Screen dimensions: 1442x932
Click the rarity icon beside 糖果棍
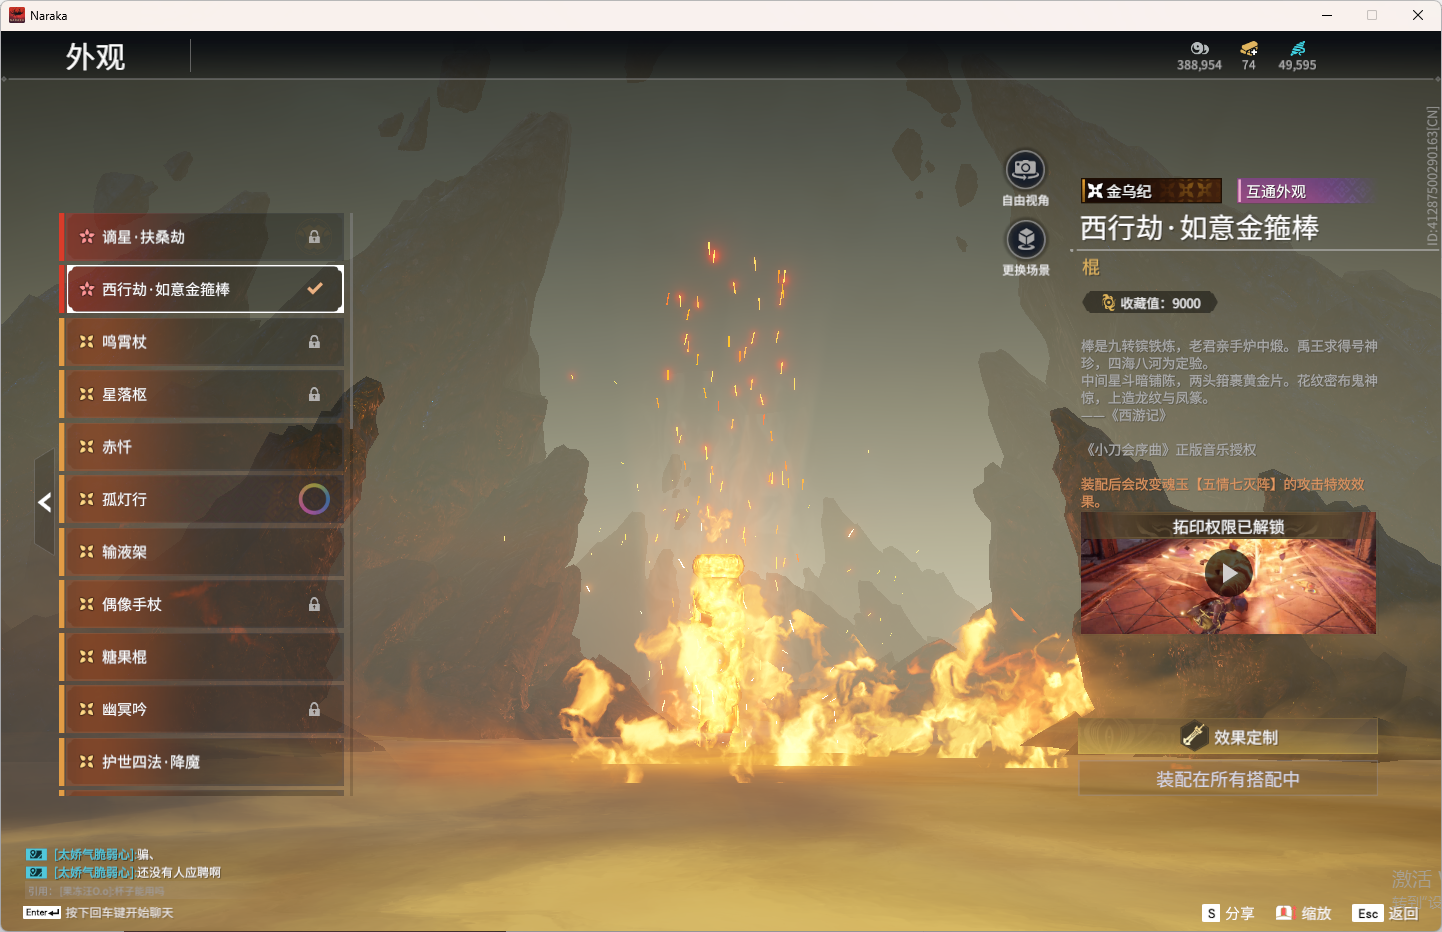87,657
